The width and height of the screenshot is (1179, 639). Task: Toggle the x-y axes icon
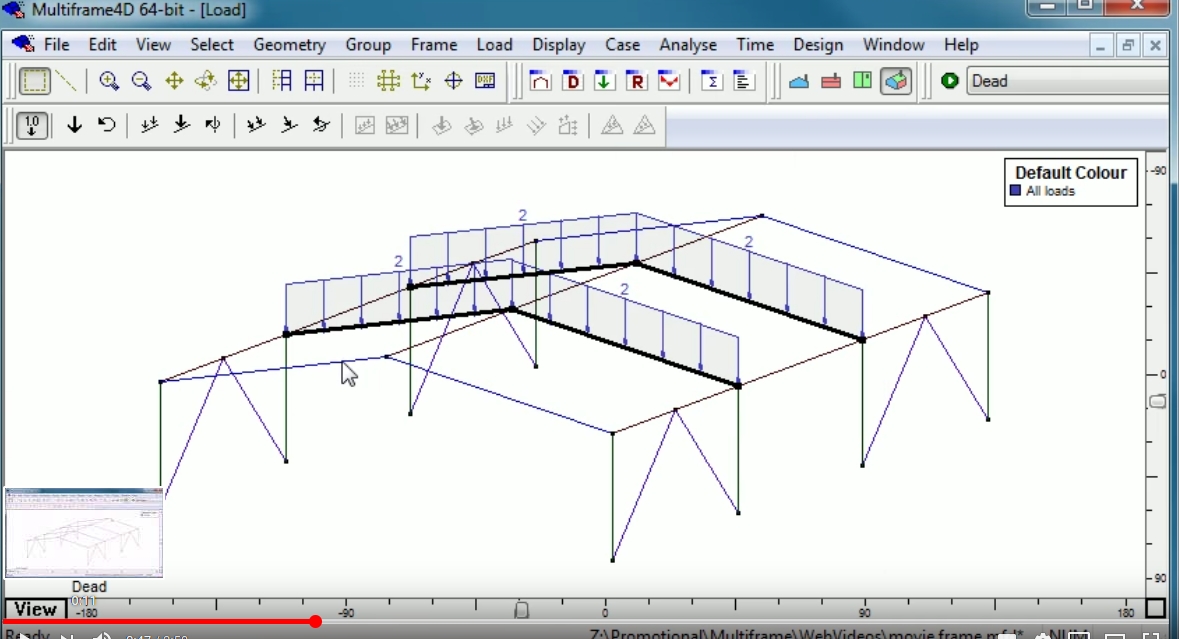(421, 81)
